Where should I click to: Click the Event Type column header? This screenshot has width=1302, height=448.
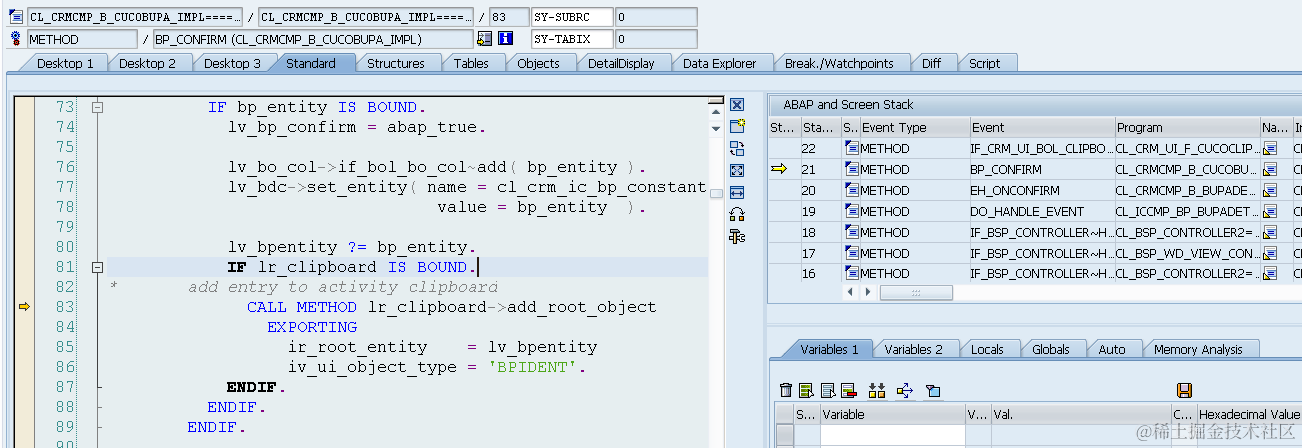coord(914,127)
